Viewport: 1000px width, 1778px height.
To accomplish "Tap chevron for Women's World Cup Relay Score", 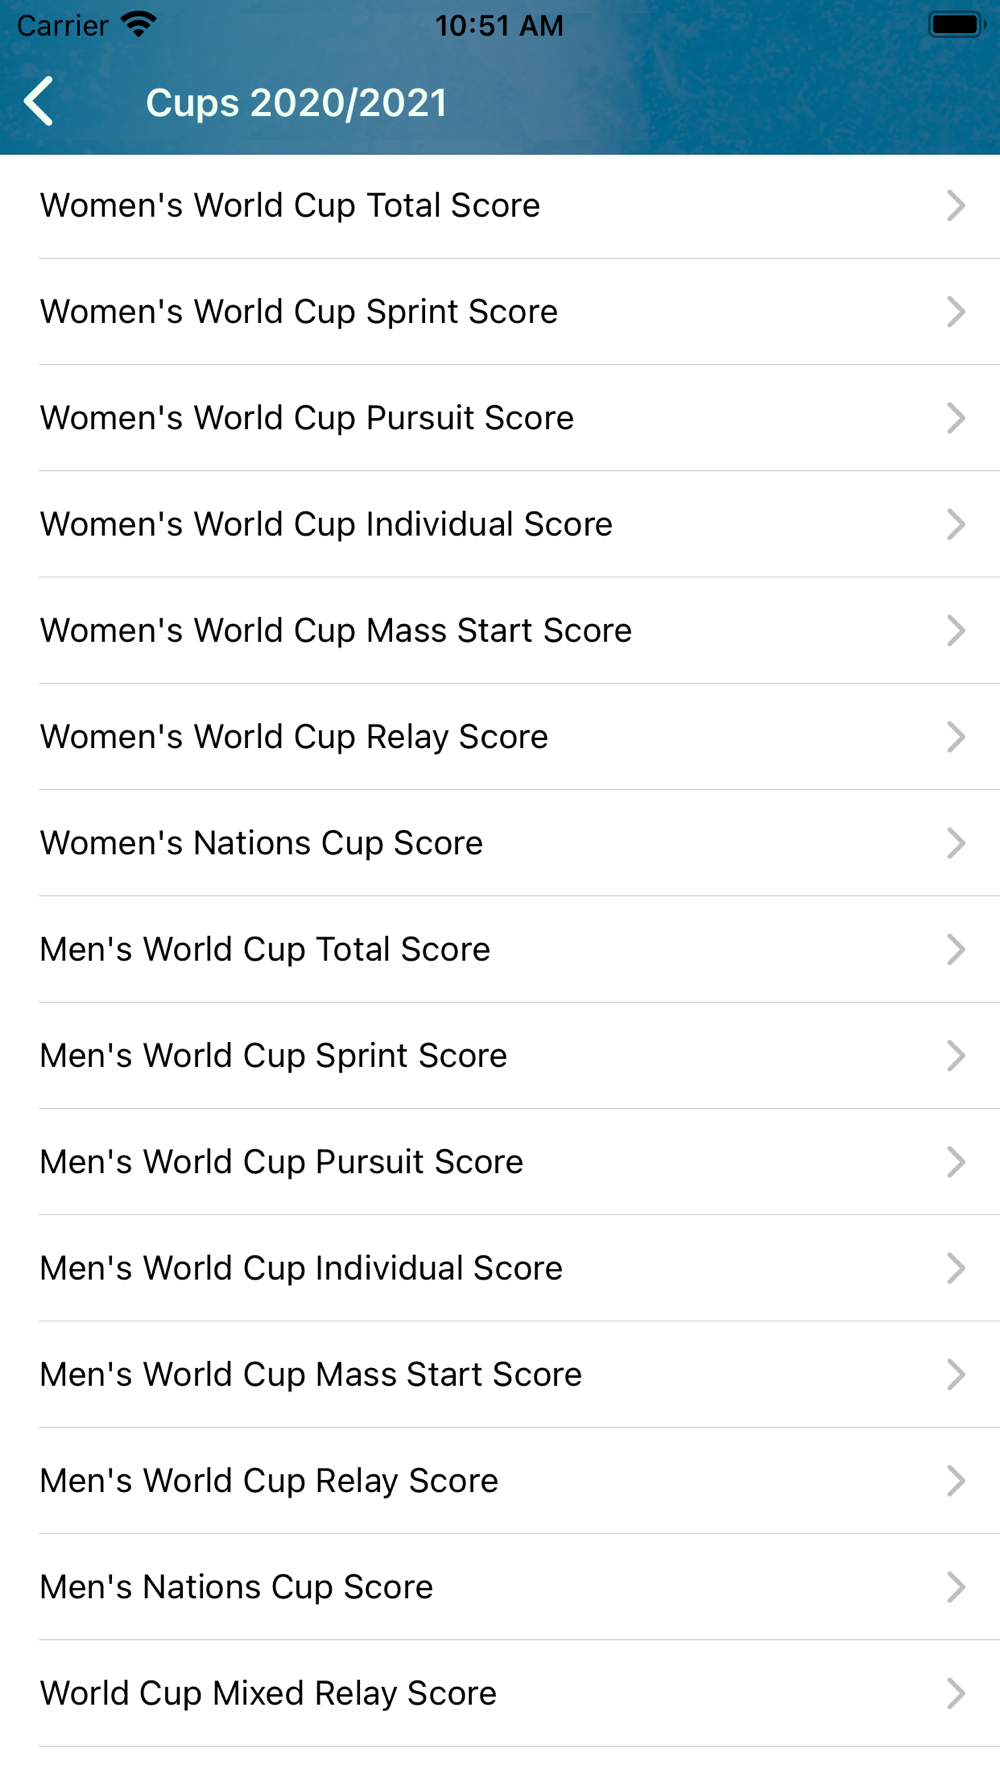I will (x=956, y=737).
